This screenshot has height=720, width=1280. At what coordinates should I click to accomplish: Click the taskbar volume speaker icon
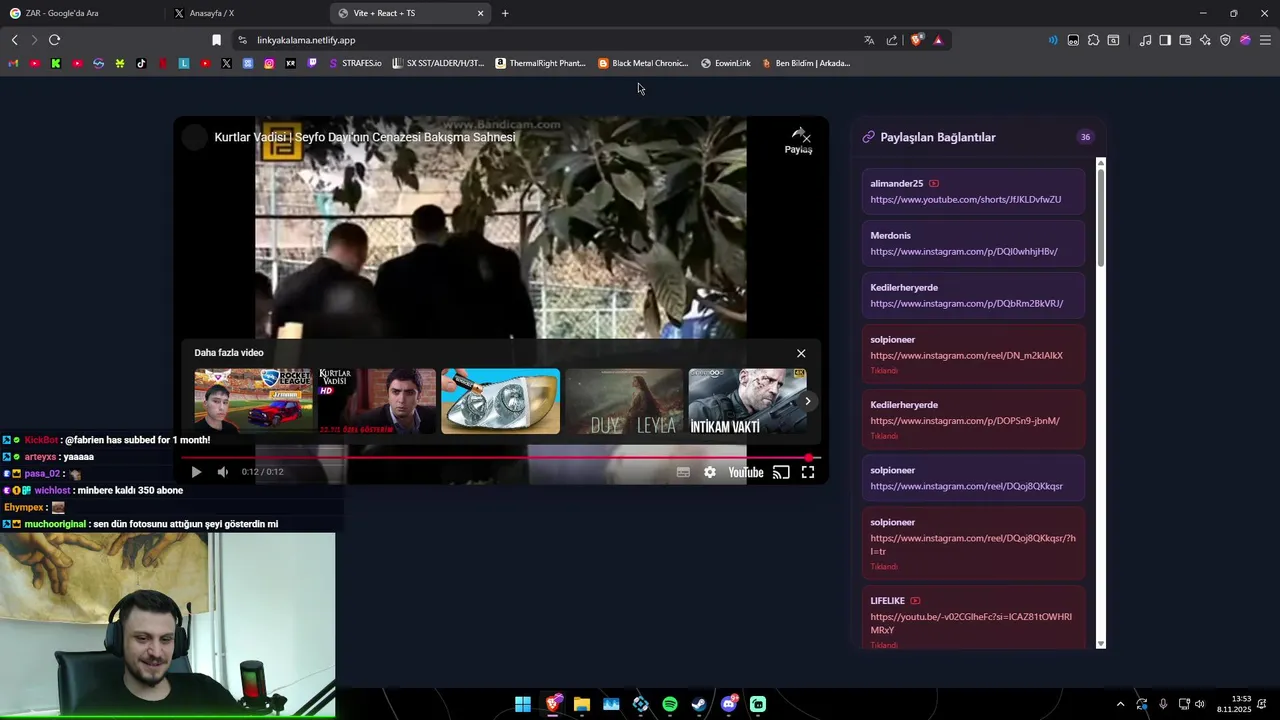(1200, 704)
